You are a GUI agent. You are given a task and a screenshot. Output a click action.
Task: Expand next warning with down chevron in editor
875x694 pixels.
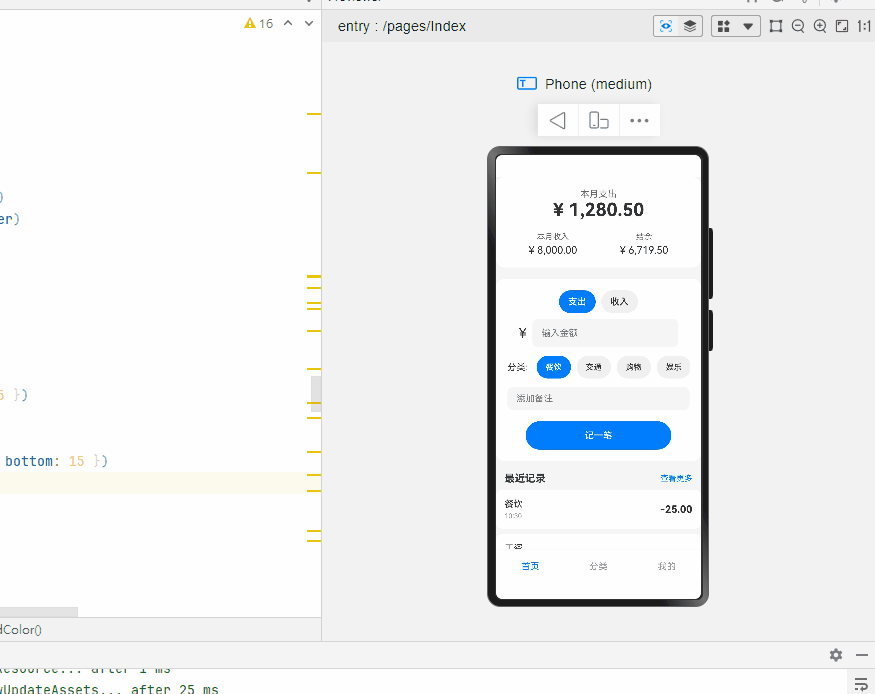pyautogui.click(x=309, y=23)
